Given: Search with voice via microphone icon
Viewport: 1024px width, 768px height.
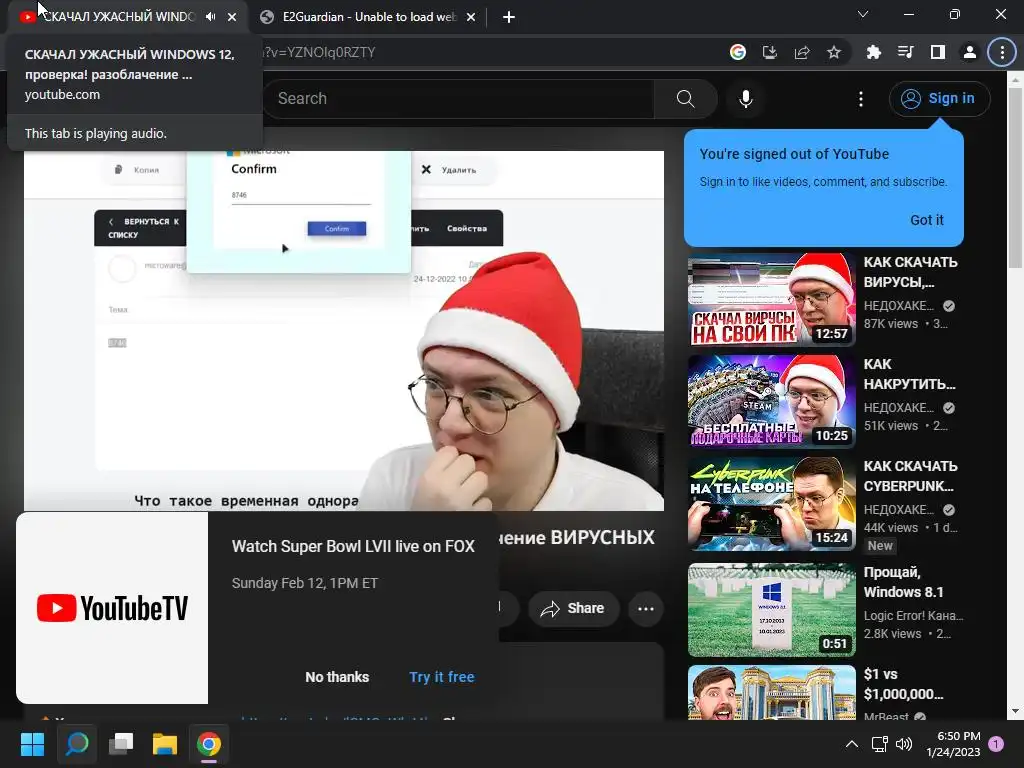Looking at the screenshot, I should pos(746,99).
